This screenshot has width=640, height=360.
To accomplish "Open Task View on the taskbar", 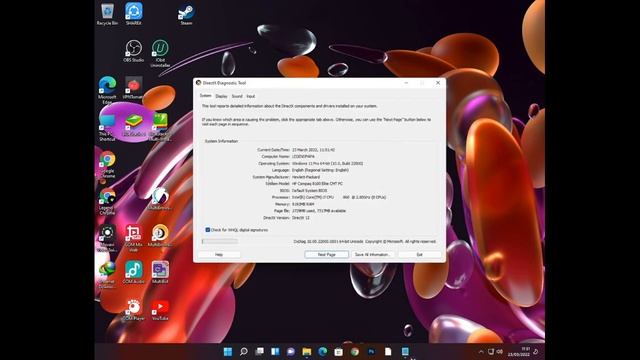I will [259, 351].
